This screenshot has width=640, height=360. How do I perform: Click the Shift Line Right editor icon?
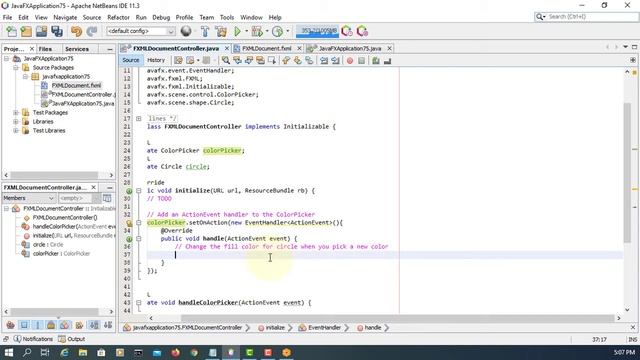[335, 60]
